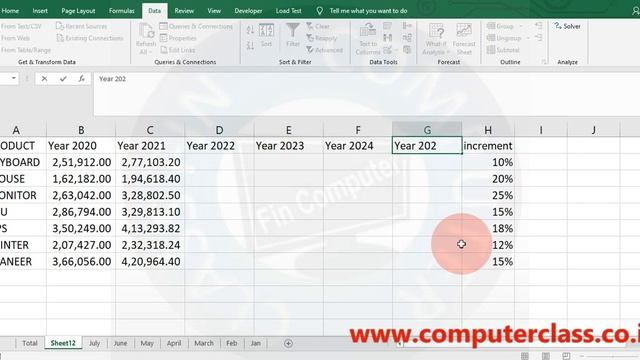
Task: Select the 25% increment cell
Action: click(x=488, y=195)
